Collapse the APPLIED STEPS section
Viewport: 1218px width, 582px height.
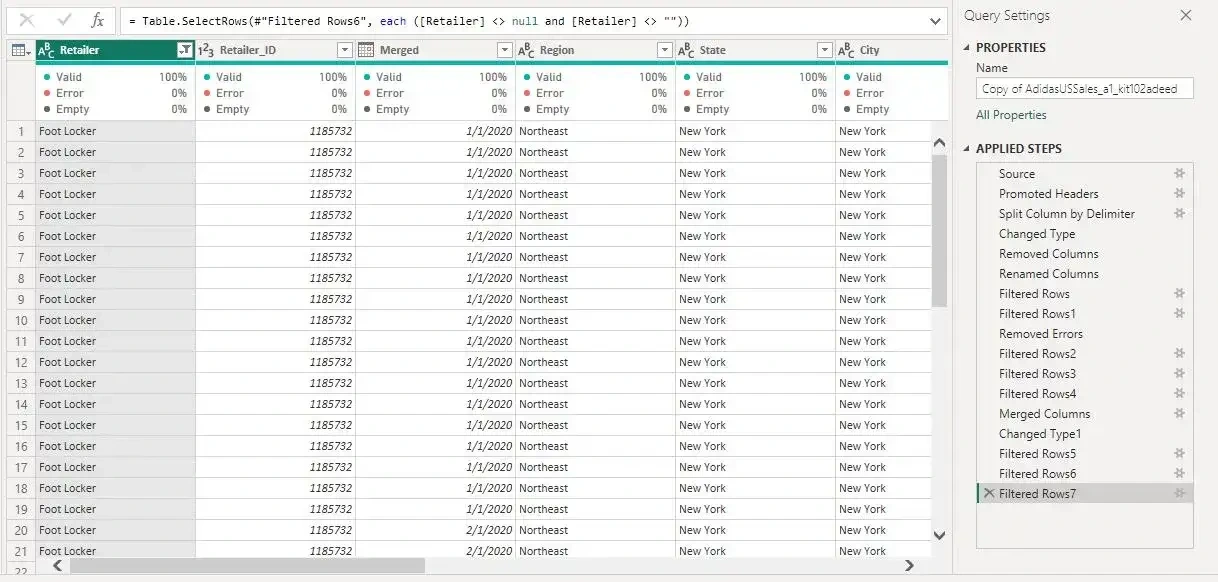point(967,149)
